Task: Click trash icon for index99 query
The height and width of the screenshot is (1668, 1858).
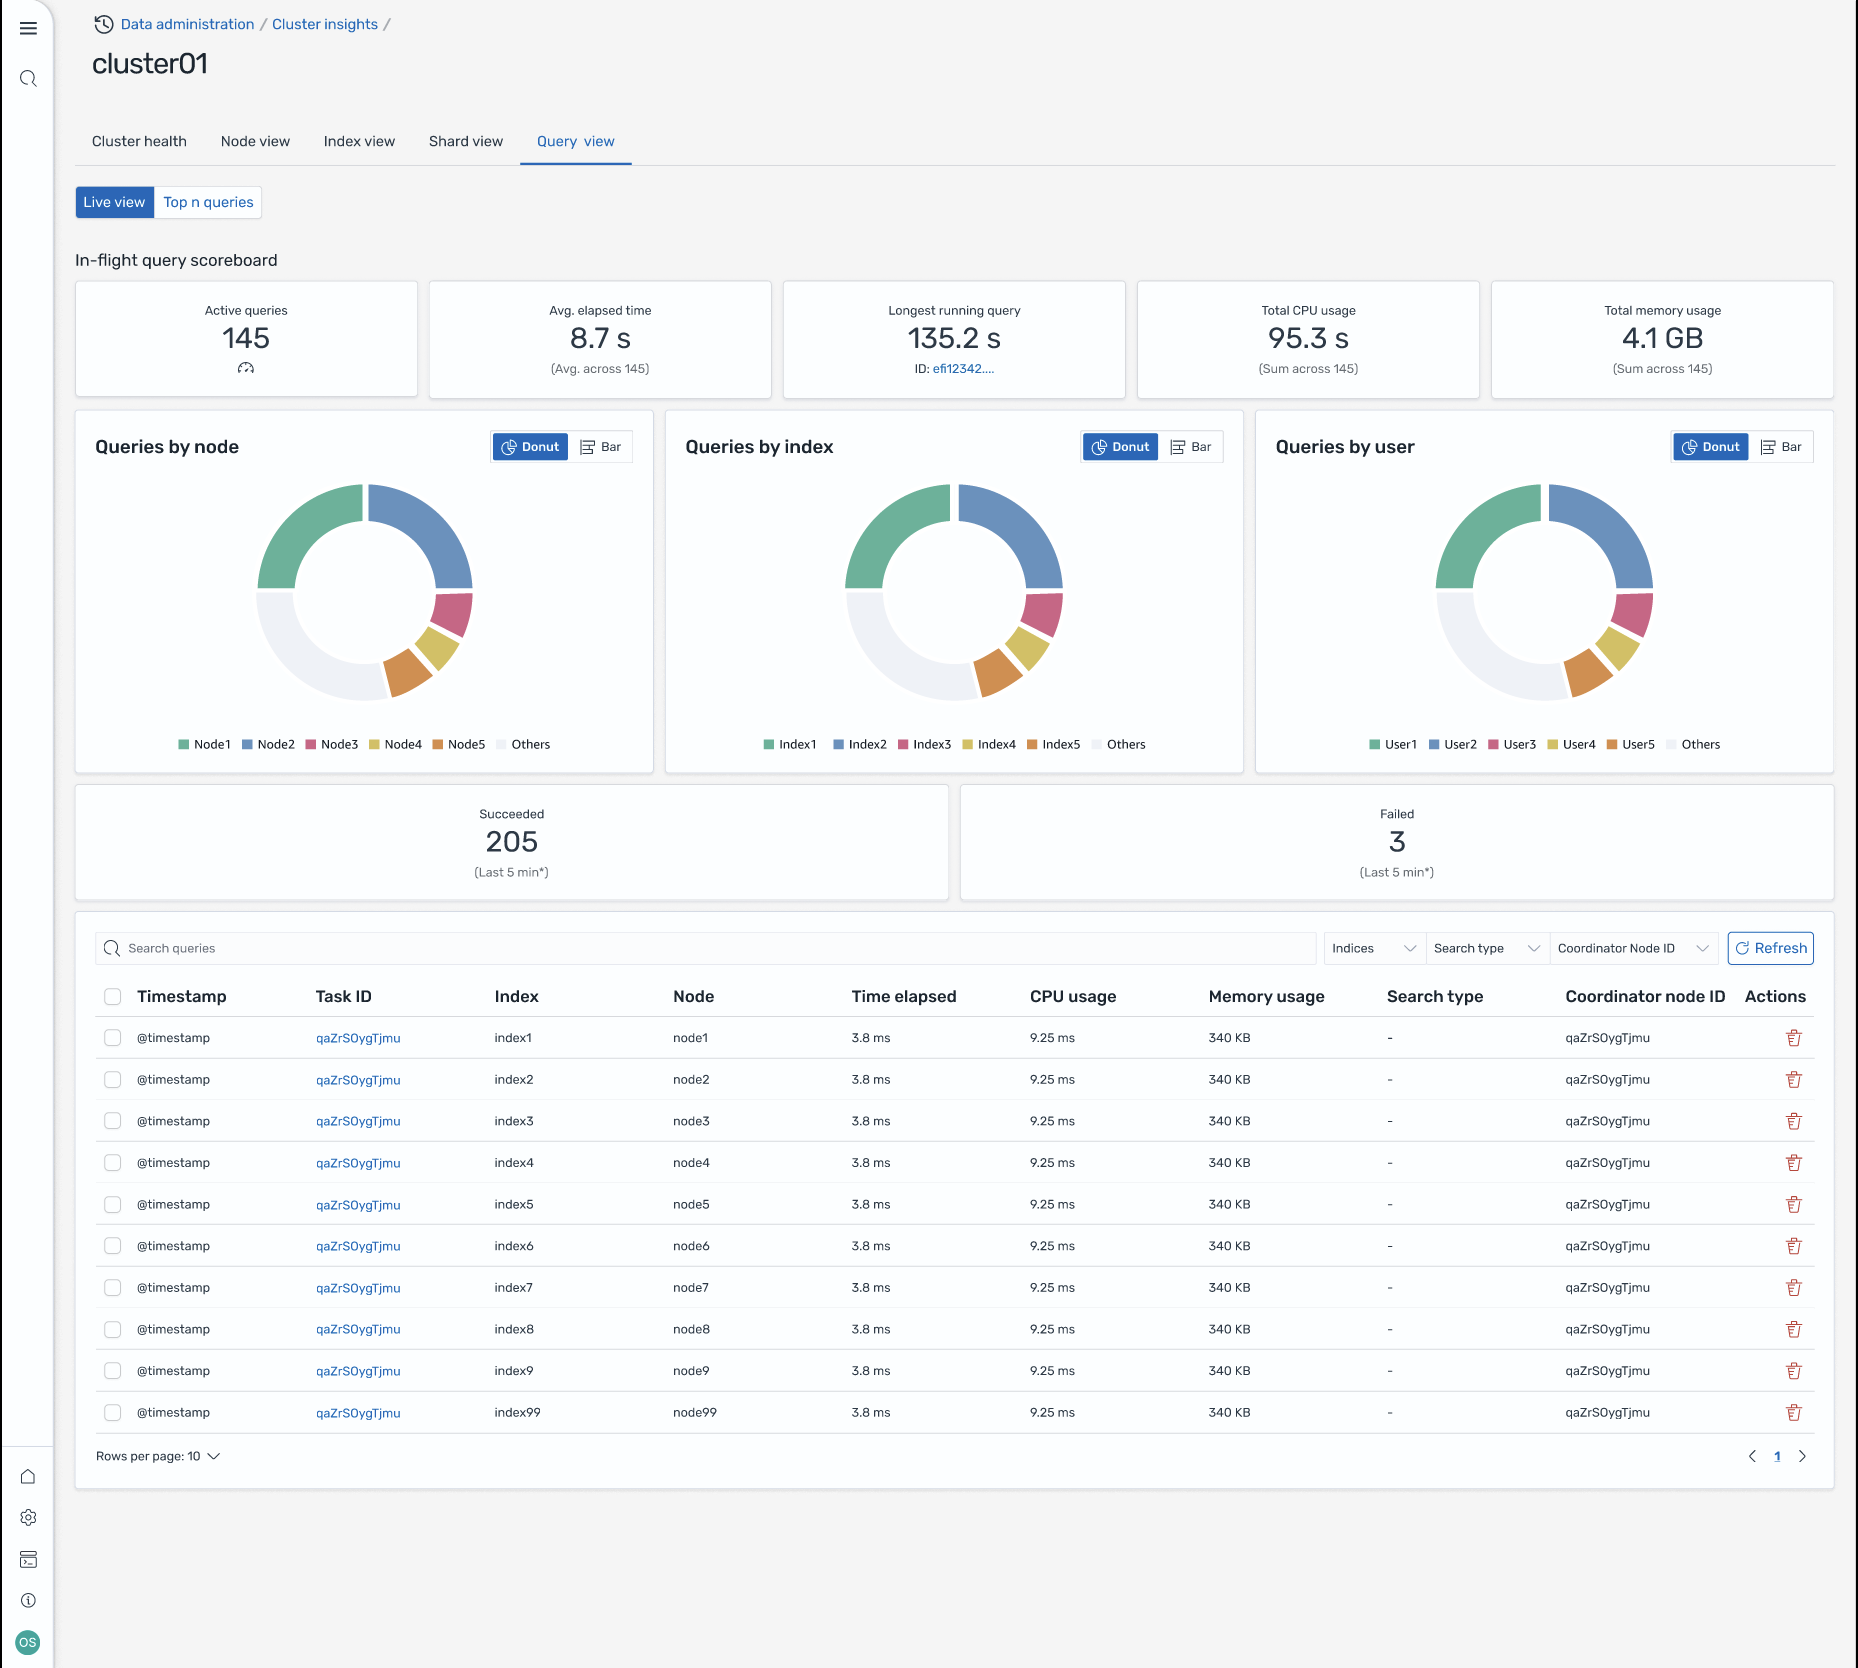Action: point(1793,1412)
